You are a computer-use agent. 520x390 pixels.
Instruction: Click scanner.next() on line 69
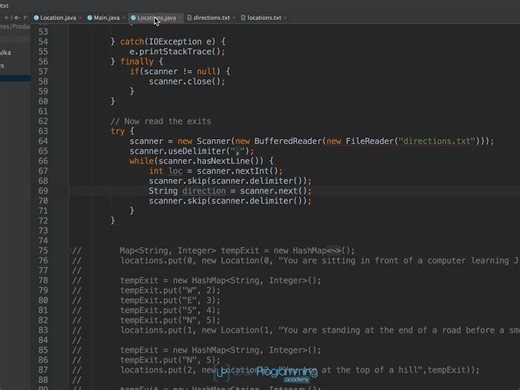point(273,191)
